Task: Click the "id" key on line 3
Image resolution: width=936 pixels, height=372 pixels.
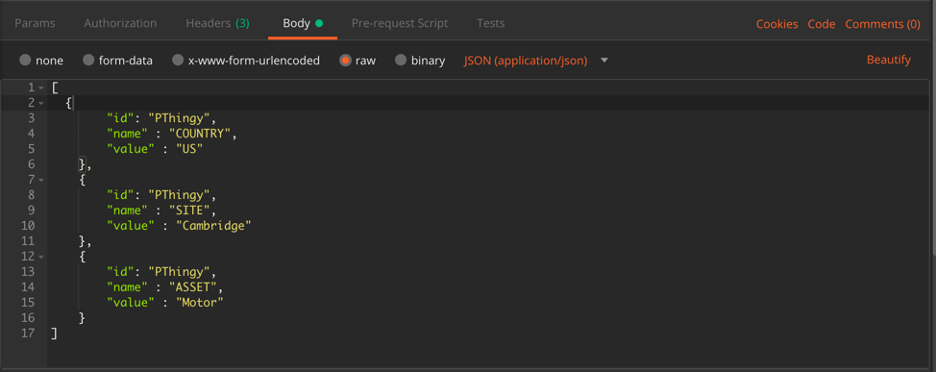Action: pos(121,118)
